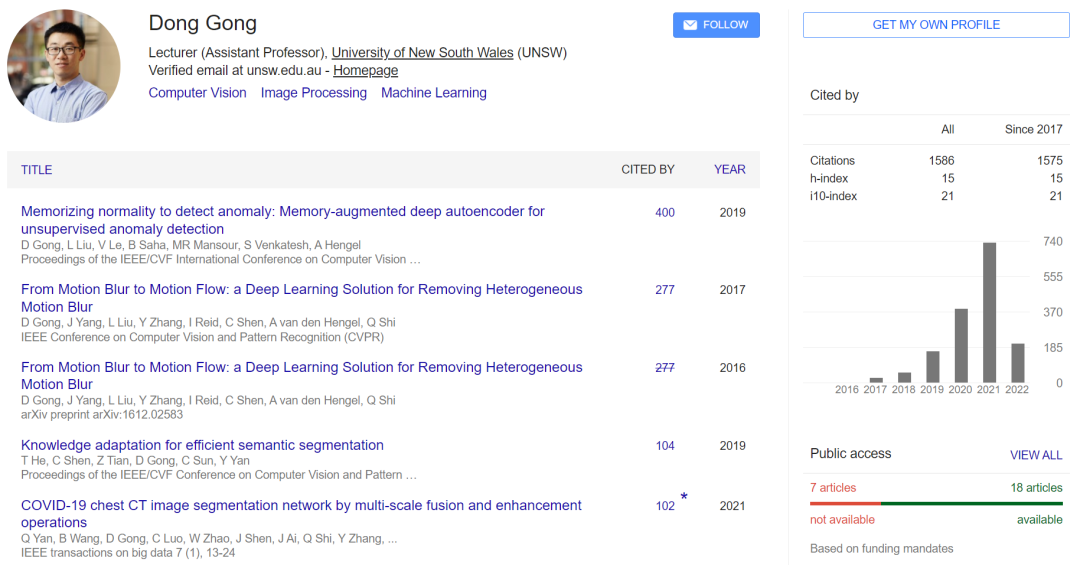The height and width of the screenshot is (565, 1080).
Task: Open University of New South Wales link
Action: pyautogui.click(x=422, y=52)
